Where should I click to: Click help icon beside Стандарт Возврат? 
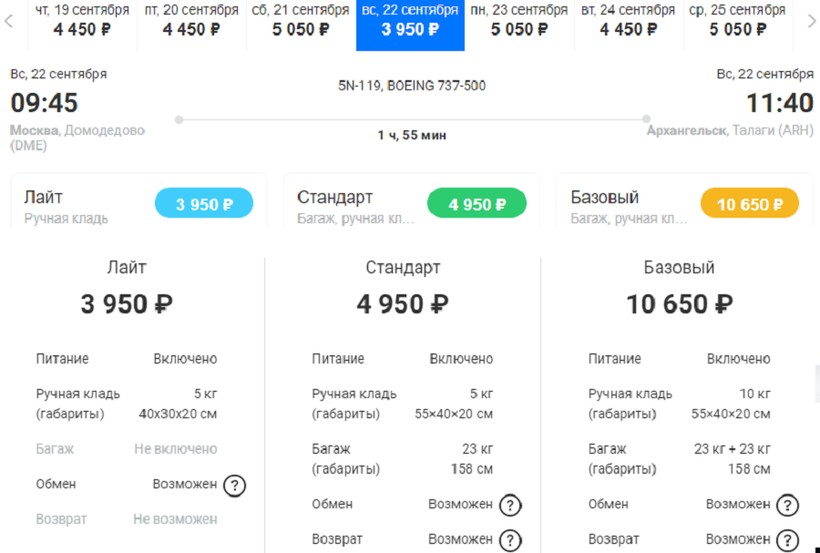[510, 541]
